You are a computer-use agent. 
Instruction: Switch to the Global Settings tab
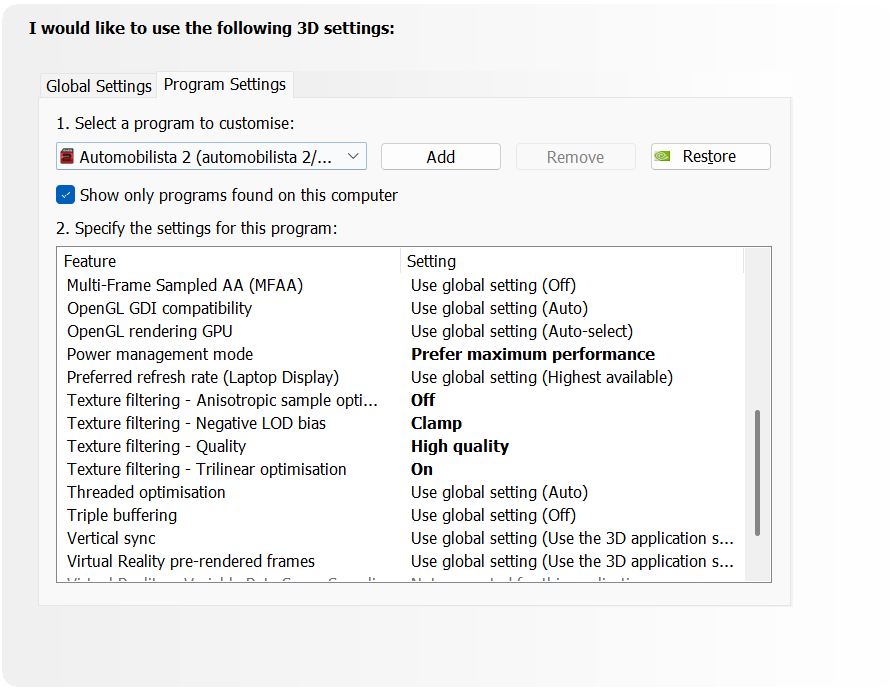click(x=99, y=86)
